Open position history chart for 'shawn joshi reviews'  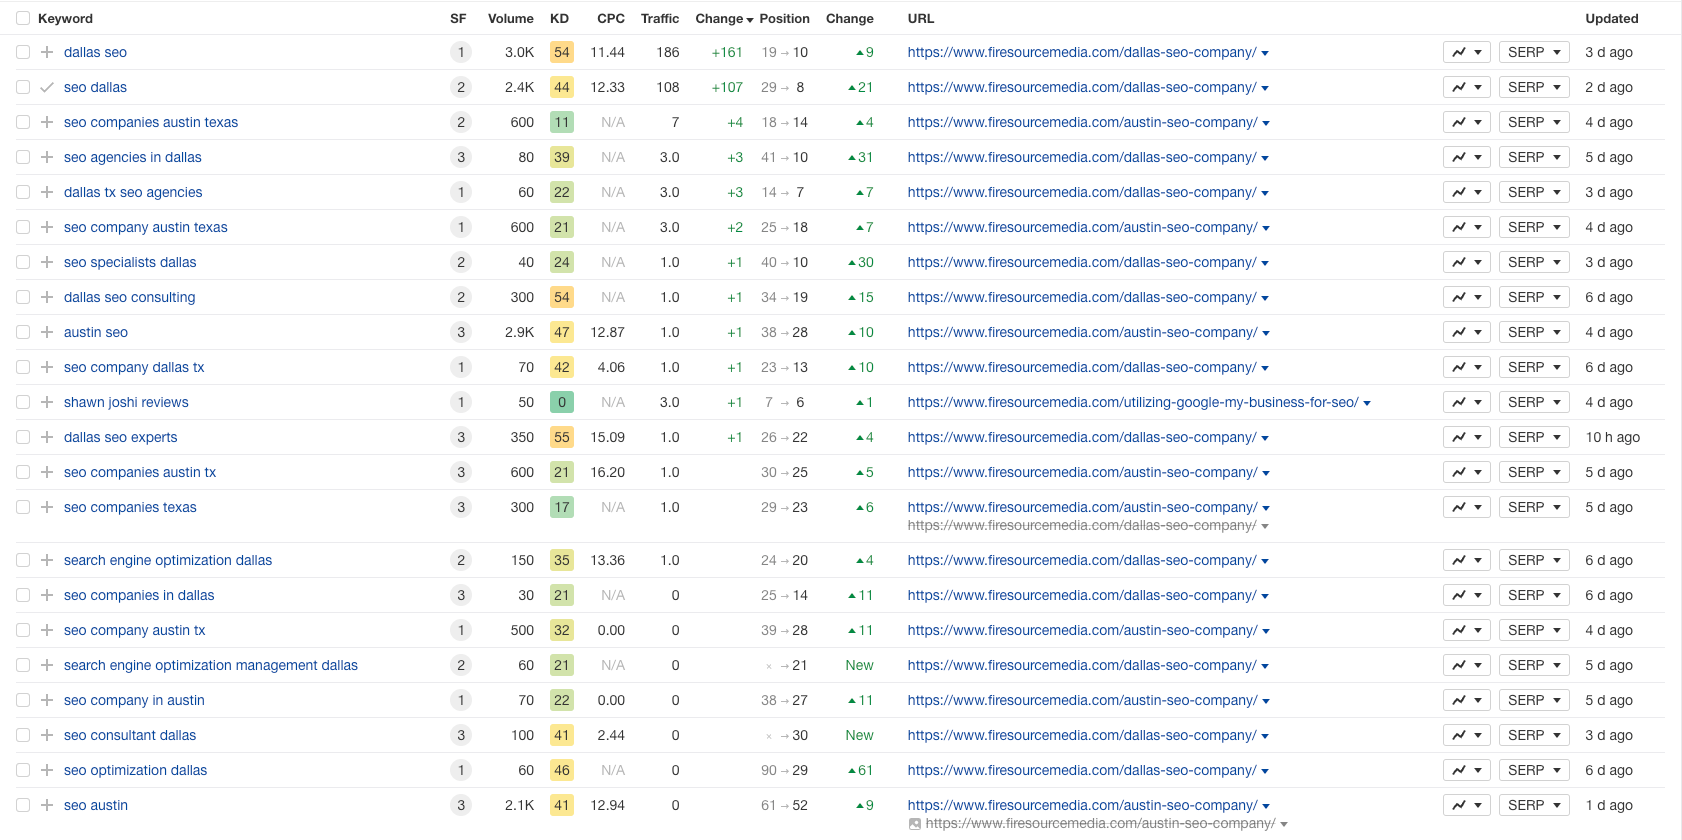[x=1467, y=402]
